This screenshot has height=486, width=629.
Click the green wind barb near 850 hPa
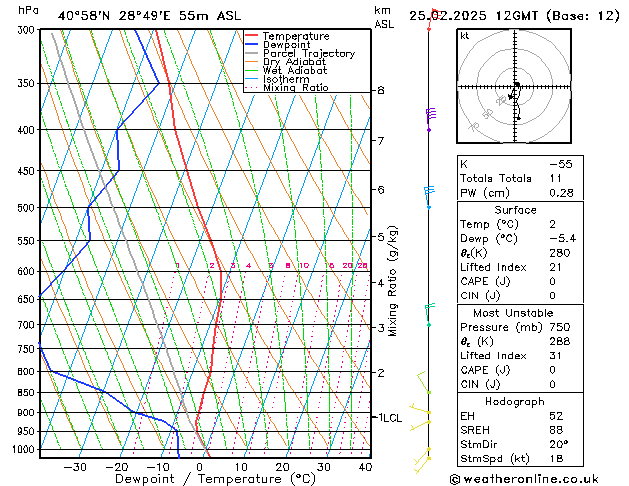coord(424,383)
